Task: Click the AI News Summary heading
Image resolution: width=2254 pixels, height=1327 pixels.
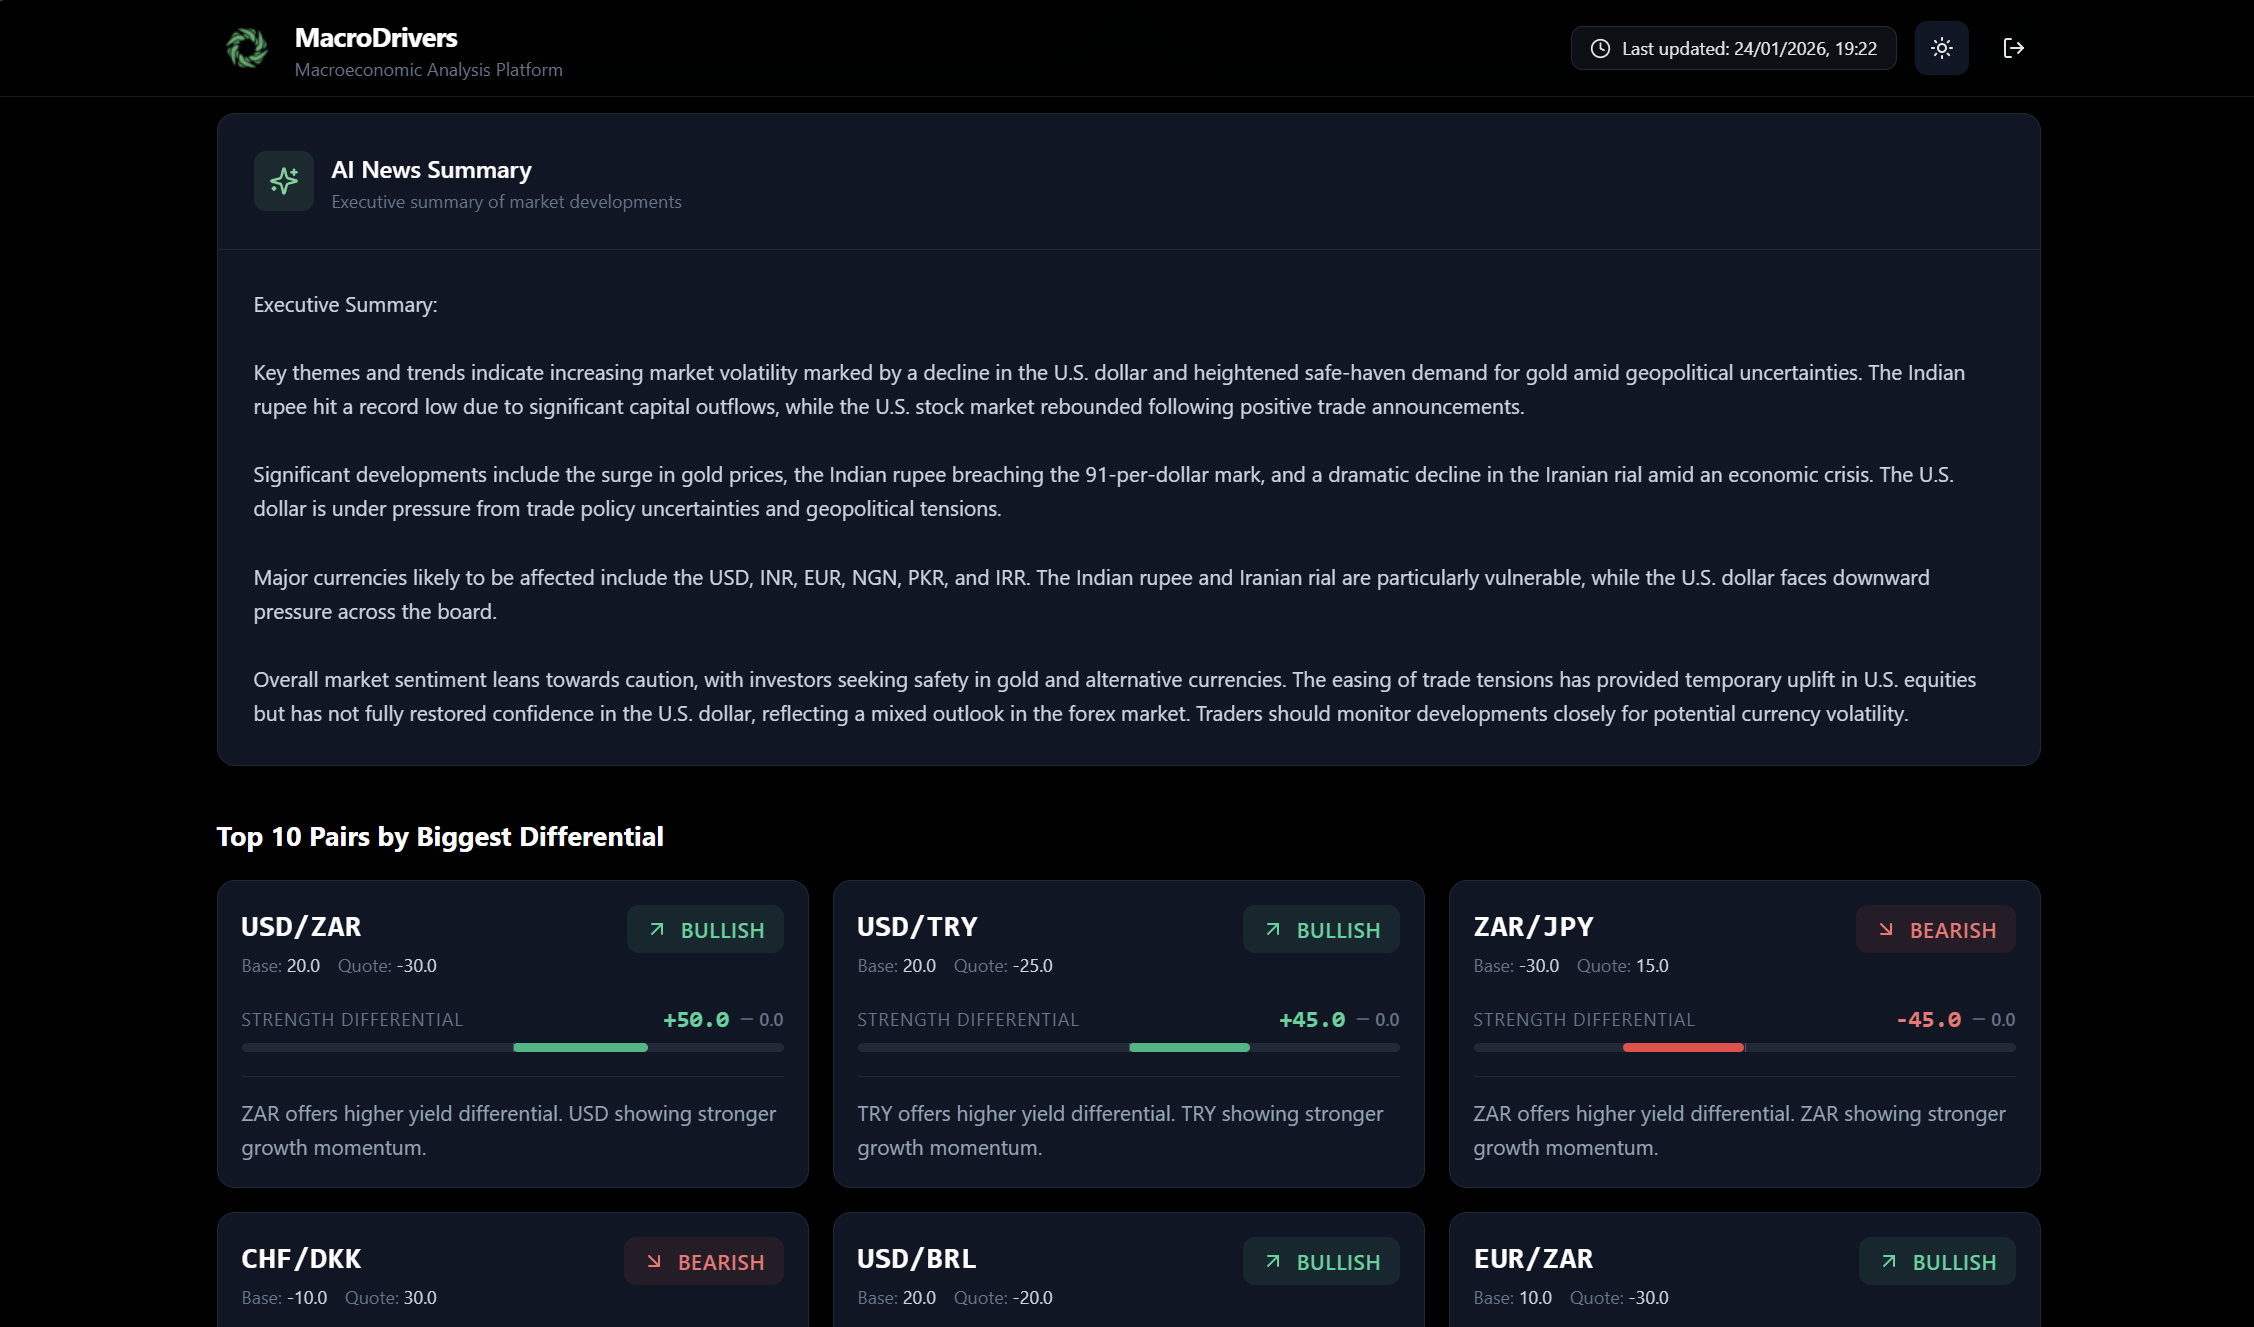Action: (x=431, y=170)
